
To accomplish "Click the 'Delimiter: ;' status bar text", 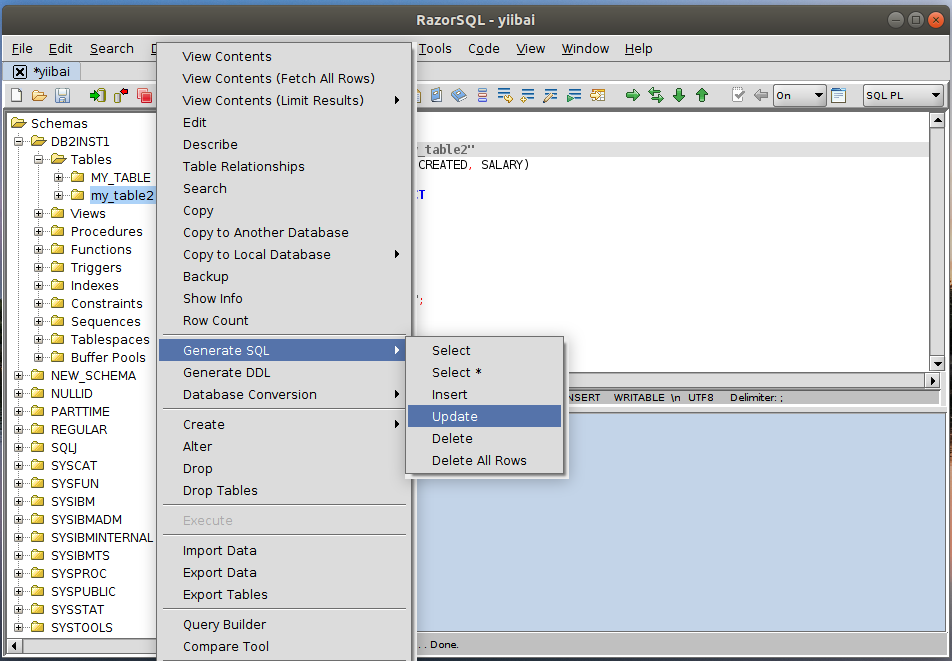I will [756, 398].
